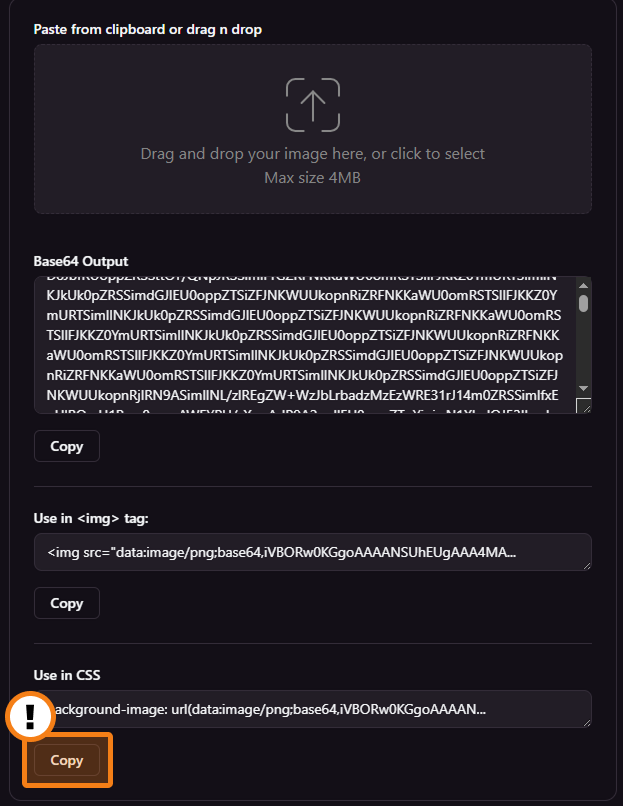Click the scrollbar track below the thumb
Viewport: 623px width, 806px height.
[x=584, y=350]
